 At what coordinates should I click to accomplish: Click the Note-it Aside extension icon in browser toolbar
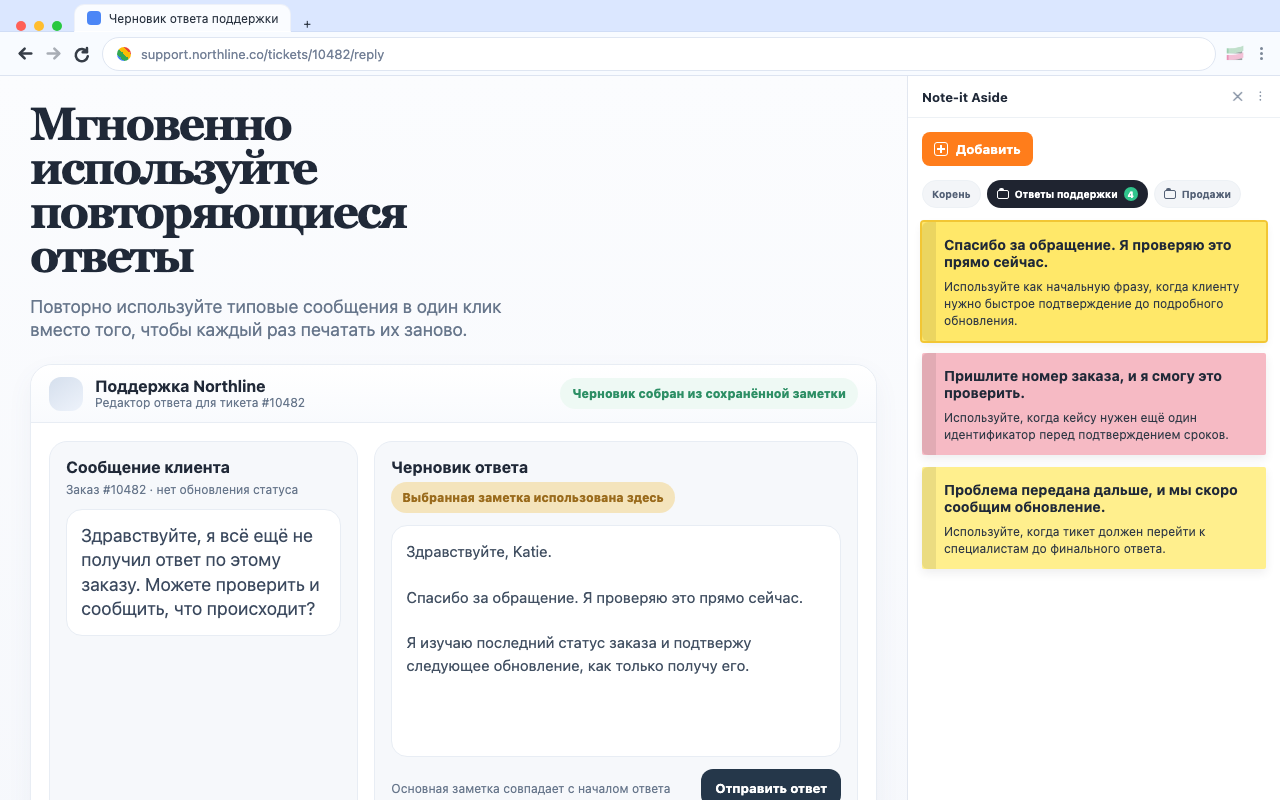pyautogui.click(x=1234, y=53)
